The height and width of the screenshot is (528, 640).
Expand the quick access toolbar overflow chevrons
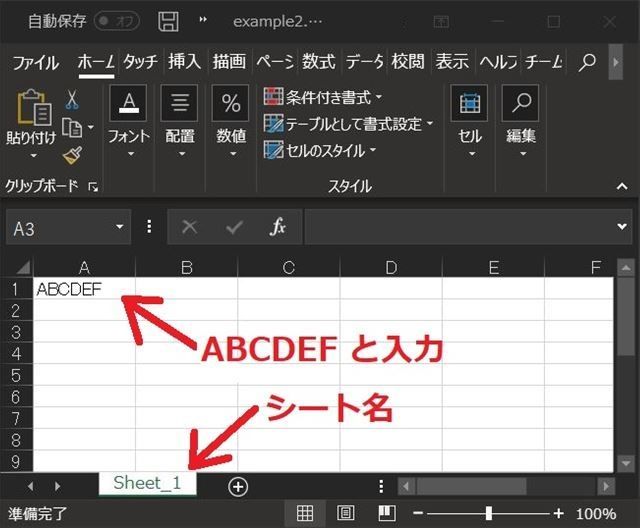pyautogui.click(x=203, y=20)
